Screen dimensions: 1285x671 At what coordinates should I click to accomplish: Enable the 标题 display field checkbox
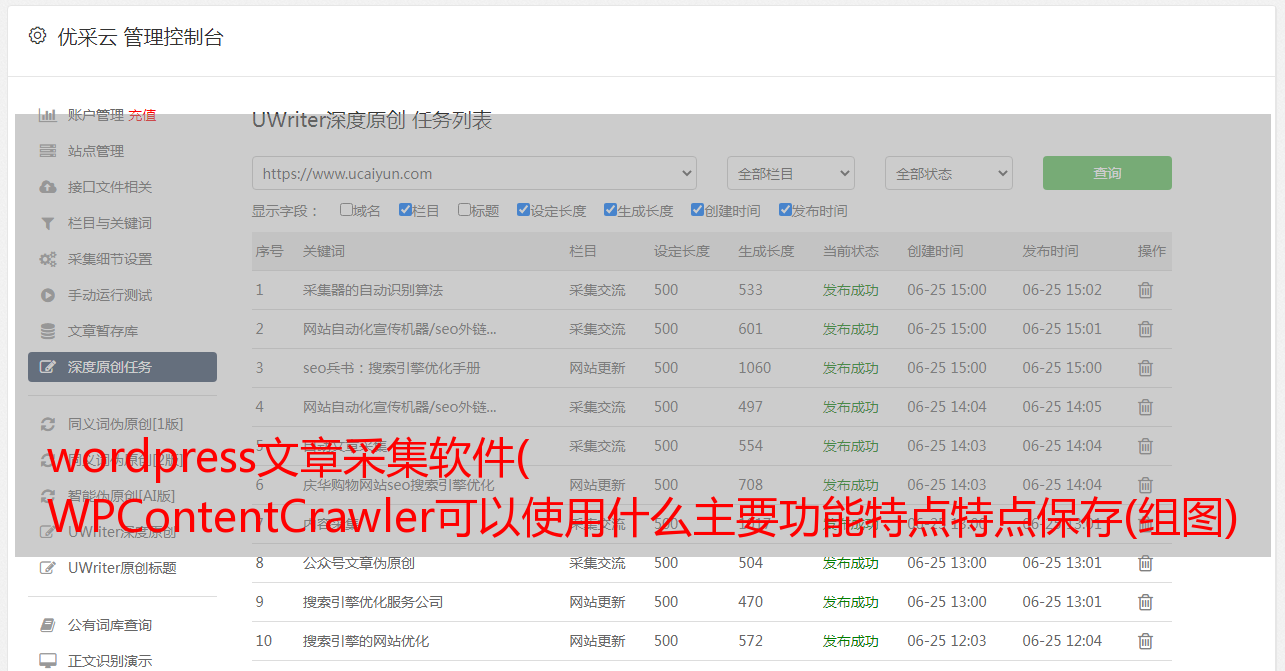tap(464, 210)
